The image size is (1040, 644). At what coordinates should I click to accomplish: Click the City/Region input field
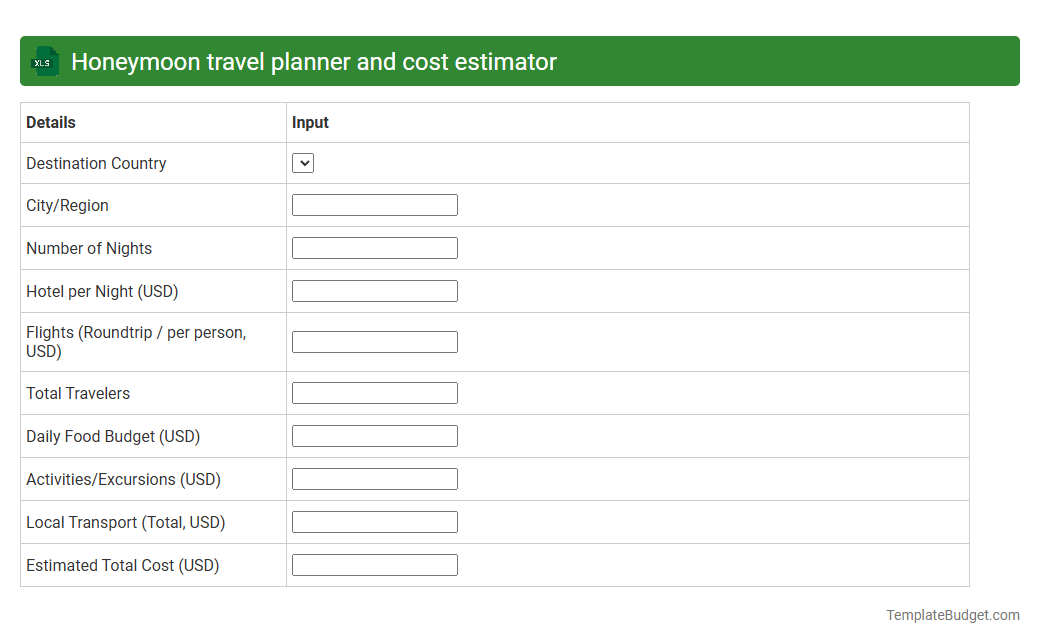374,204
